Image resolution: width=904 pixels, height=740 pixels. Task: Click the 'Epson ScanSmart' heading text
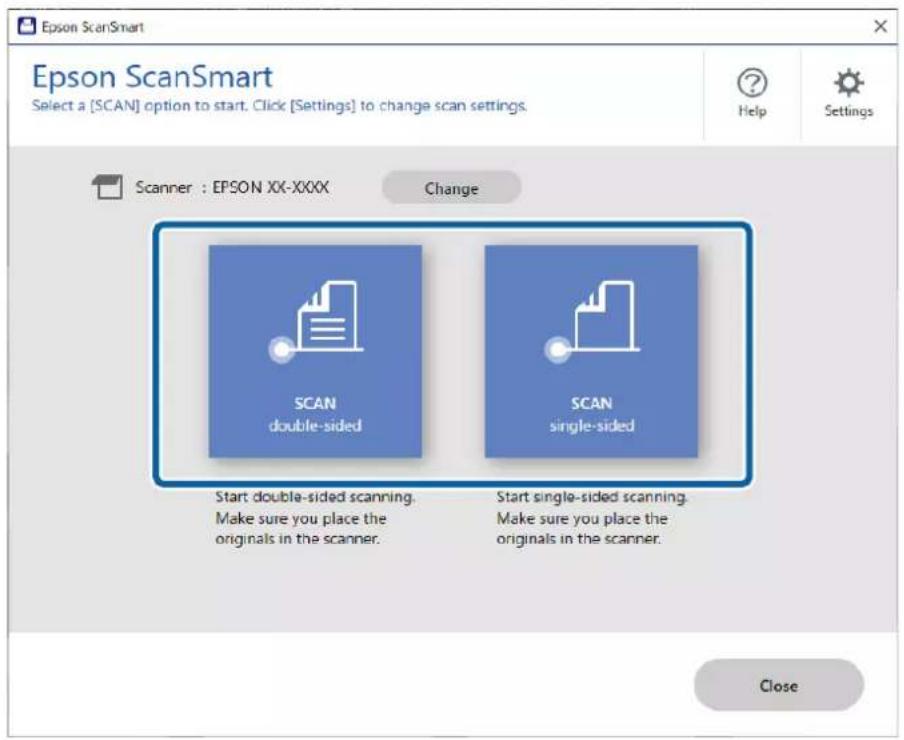tap(152, 76)
